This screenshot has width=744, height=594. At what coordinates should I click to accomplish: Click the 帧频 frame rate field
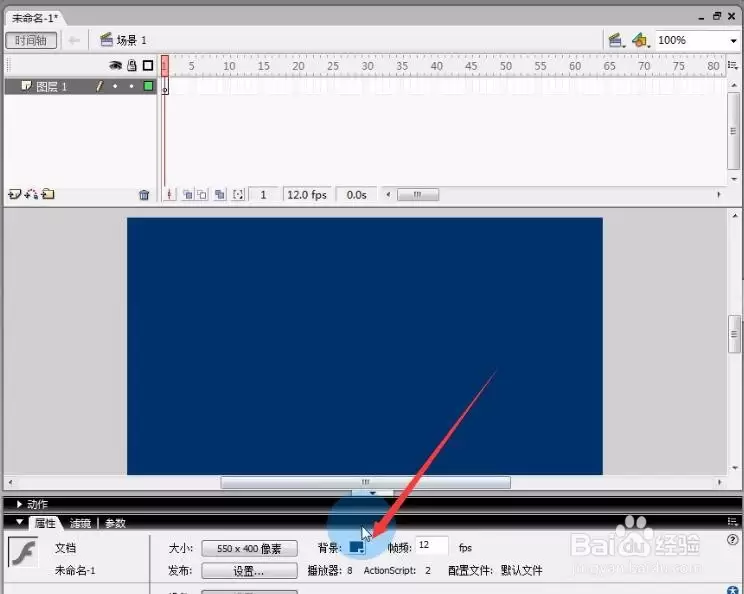[432, 546]
